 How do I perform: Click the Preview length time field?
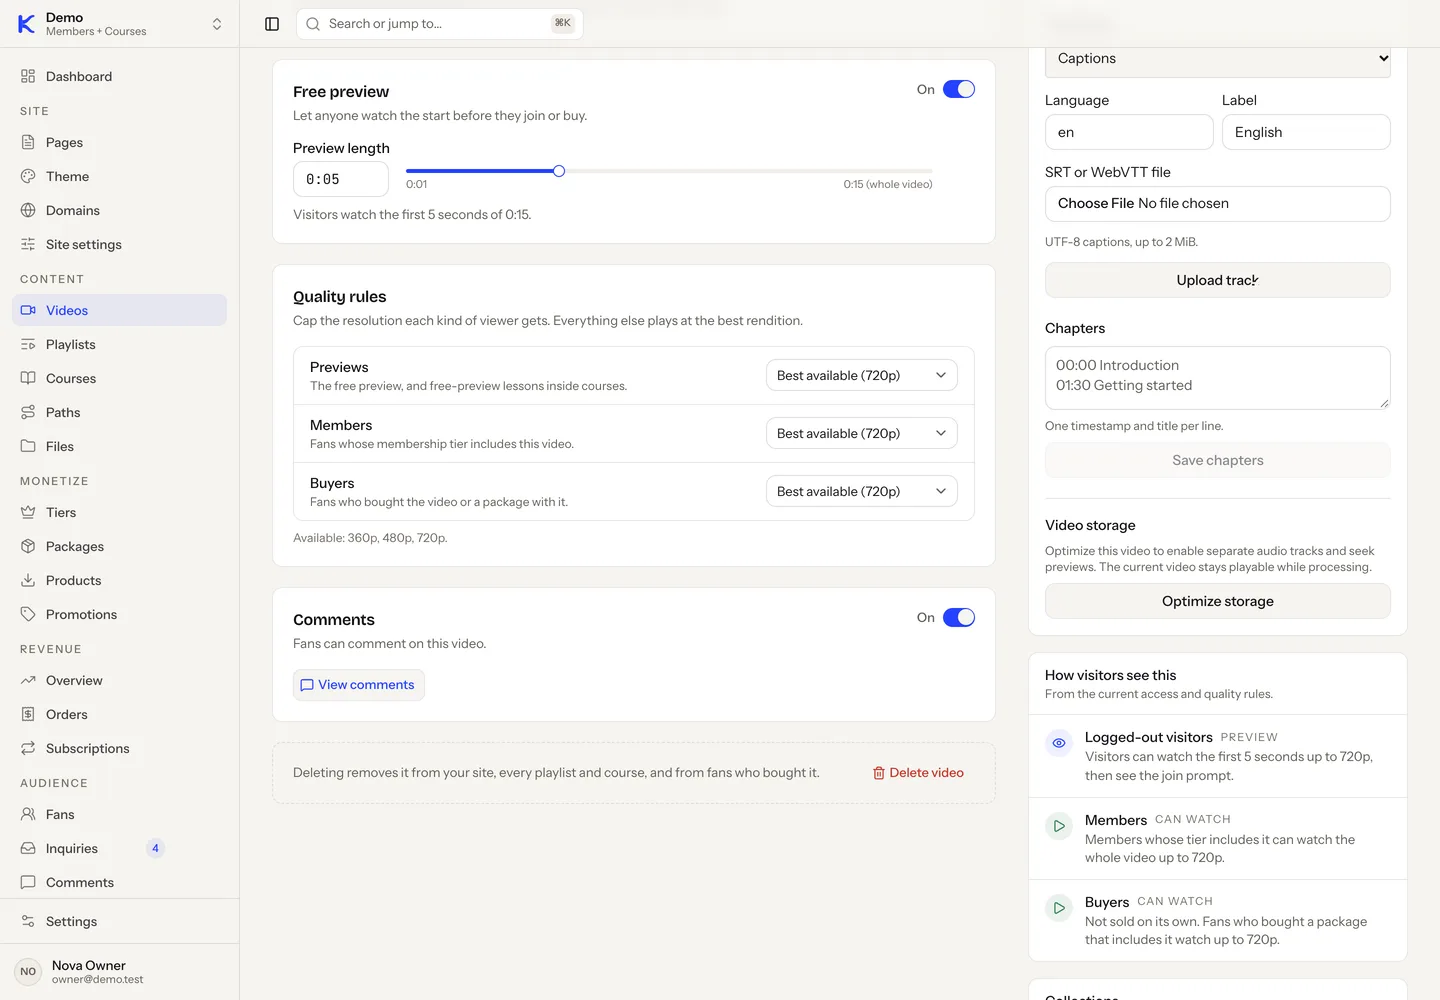(x=341, y=179)
